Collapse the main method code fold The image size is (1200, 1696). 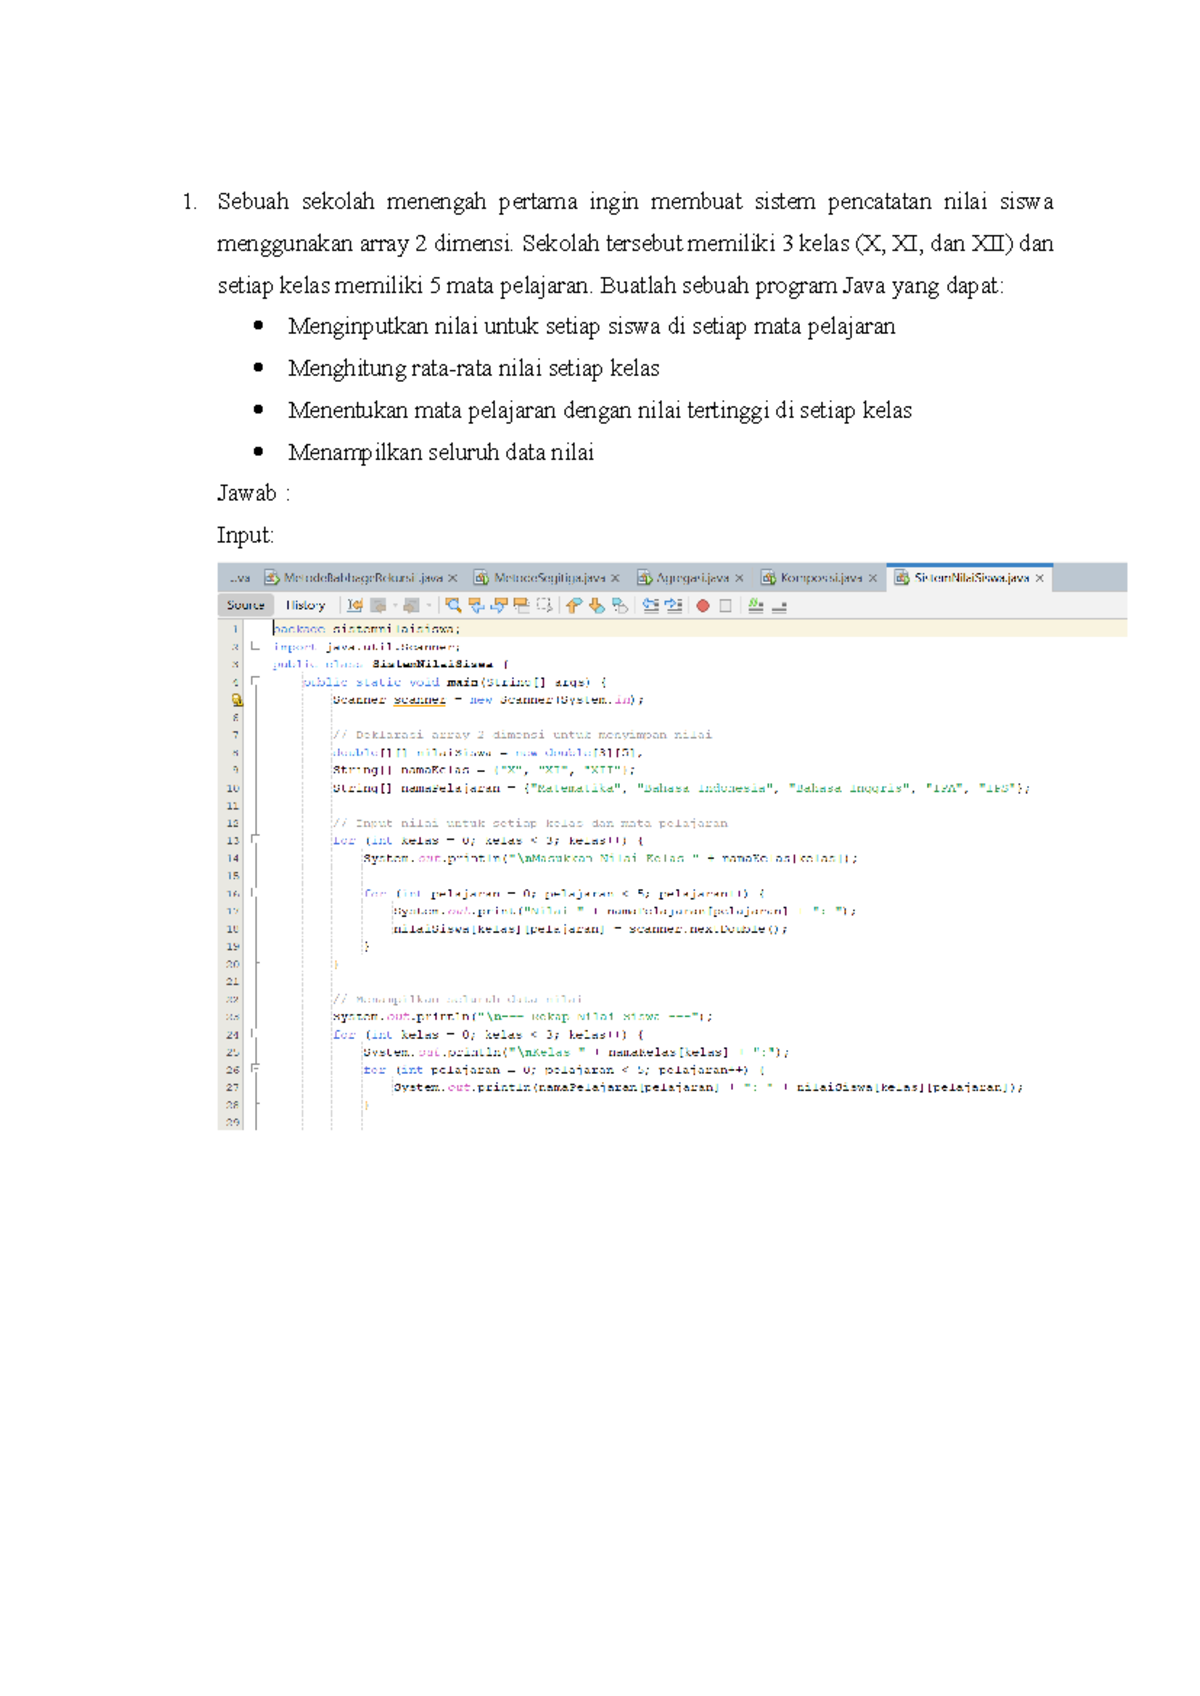pyautogui.click(x=255, y=681)
